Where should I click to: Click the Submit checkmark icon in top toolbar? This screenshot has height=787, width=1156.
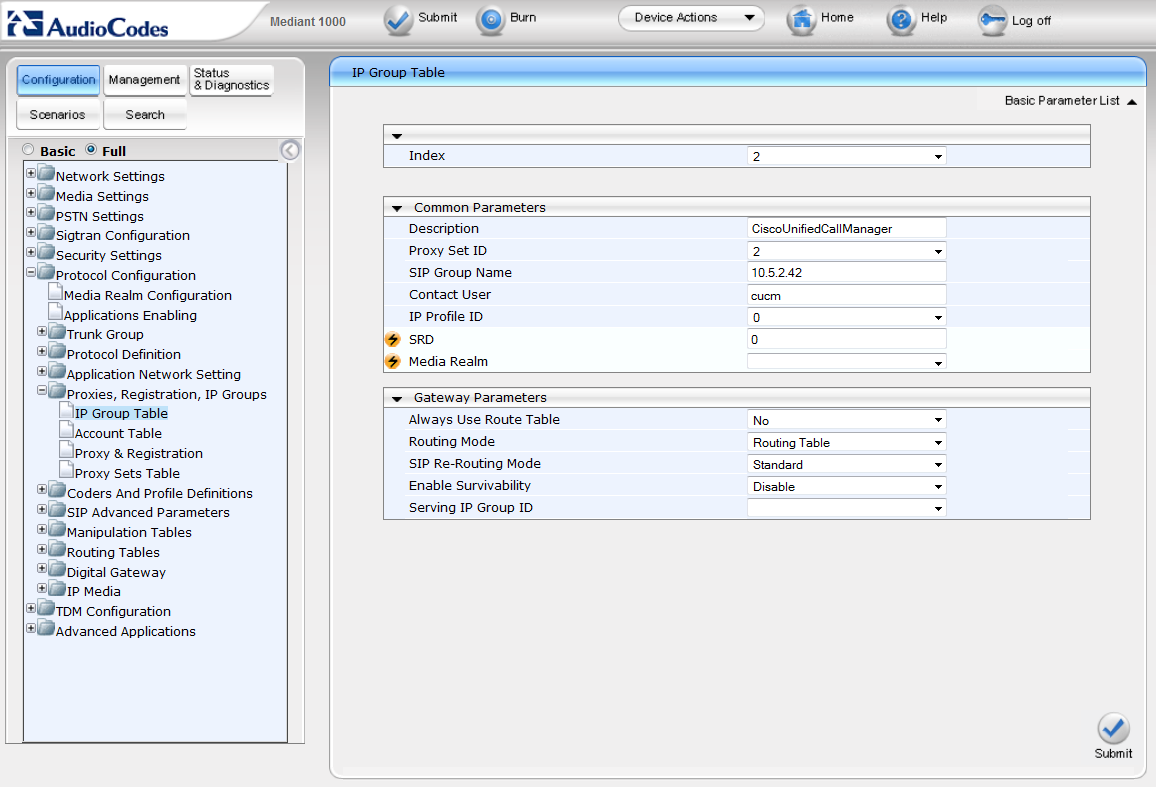pyautogui.click(x=399, y=20)
